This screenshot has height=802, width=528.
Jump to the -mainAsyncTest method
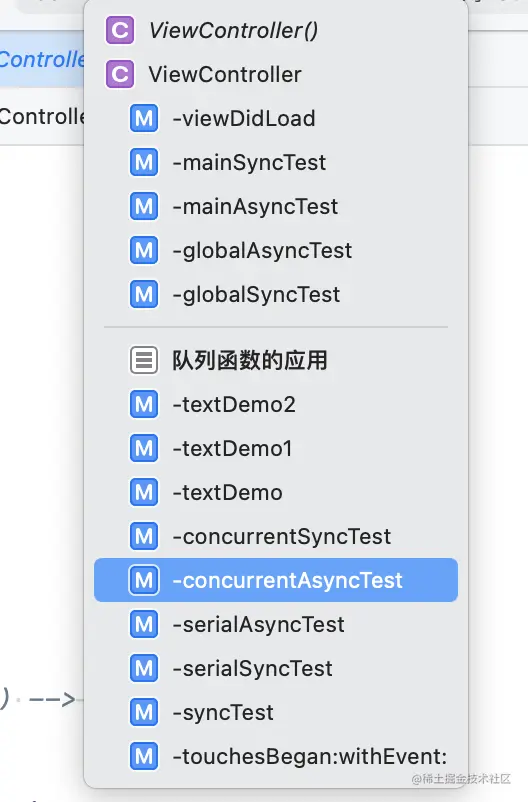pos(276,206)
